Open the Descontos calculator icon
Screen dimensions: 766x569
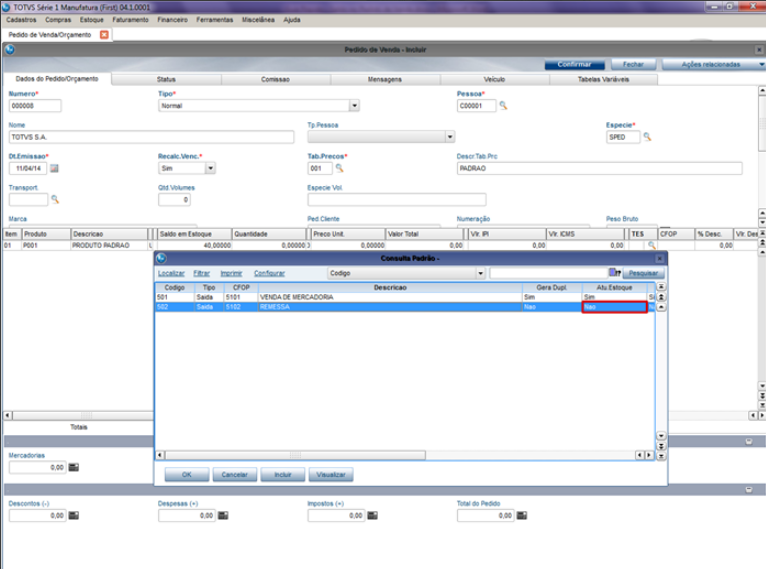click(74, 515)
